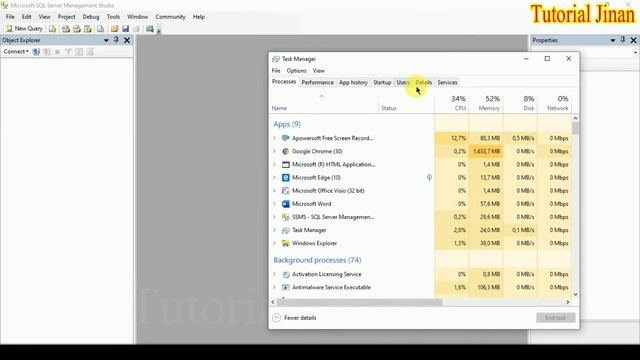The height and width of the screenshot is (360, 640).
Task: Click the Database Engine Query icon next to New Query
Action: tap(52, 29)
